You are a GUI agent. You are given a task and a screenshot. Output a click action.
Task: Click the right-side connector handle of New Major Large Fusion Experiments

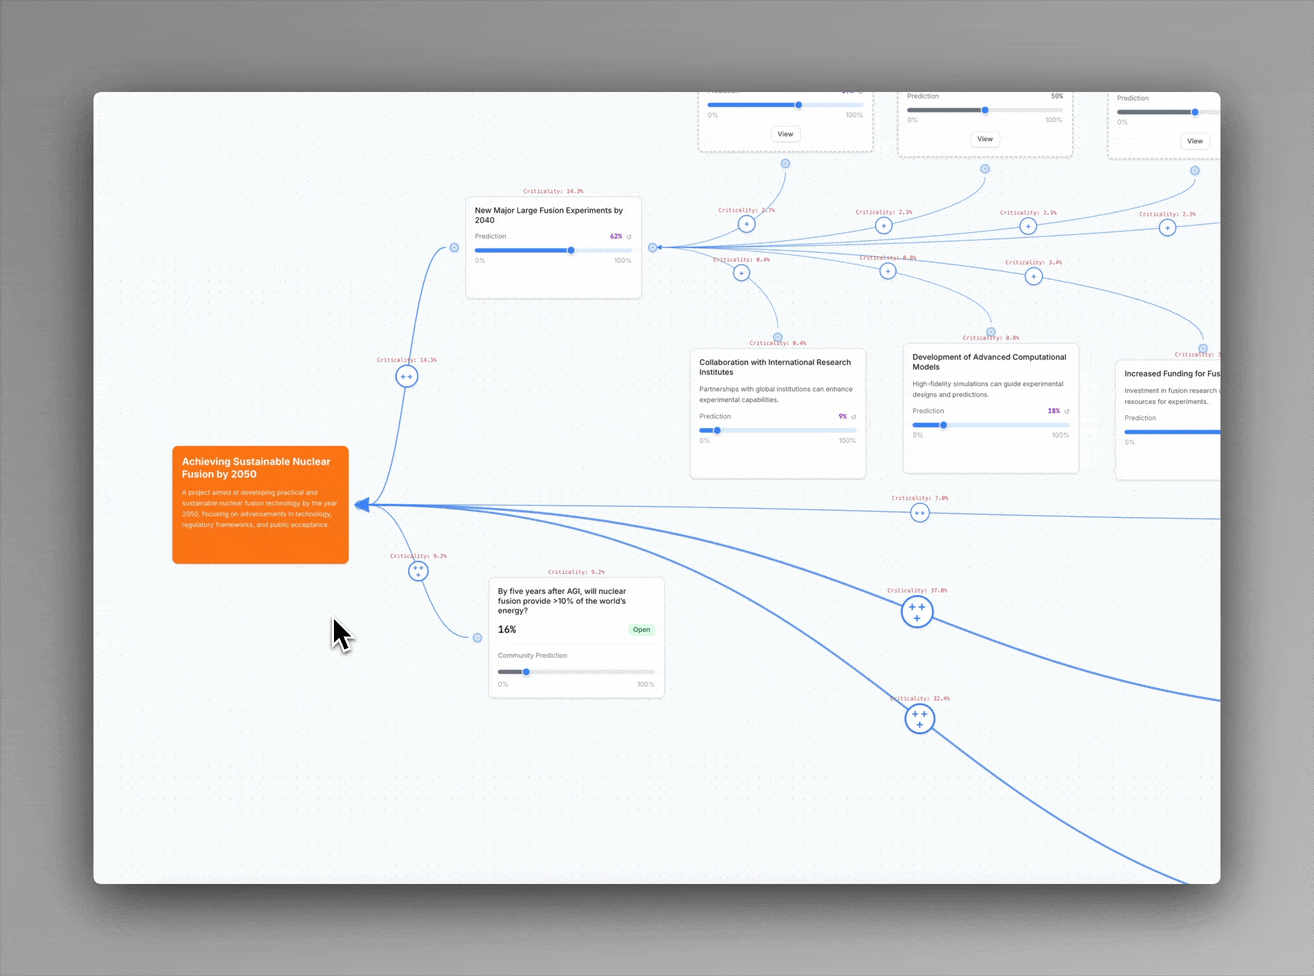click(x=653, y=247)
